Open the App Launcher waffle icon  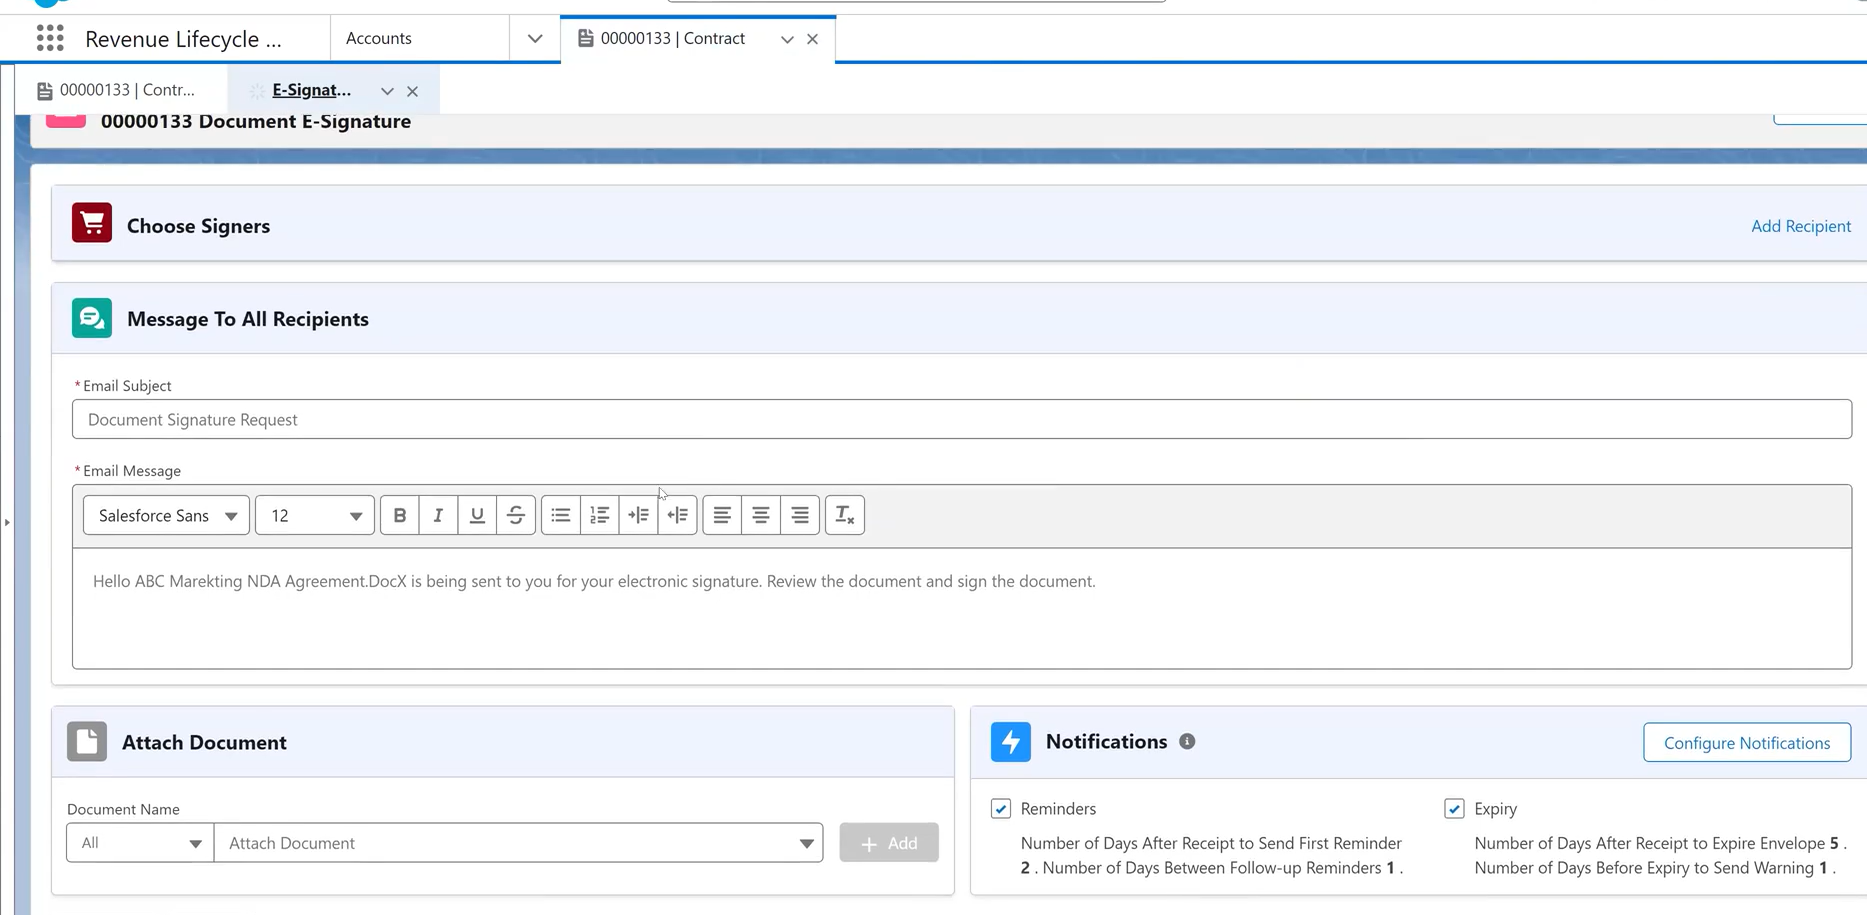(x=49, y=37)
